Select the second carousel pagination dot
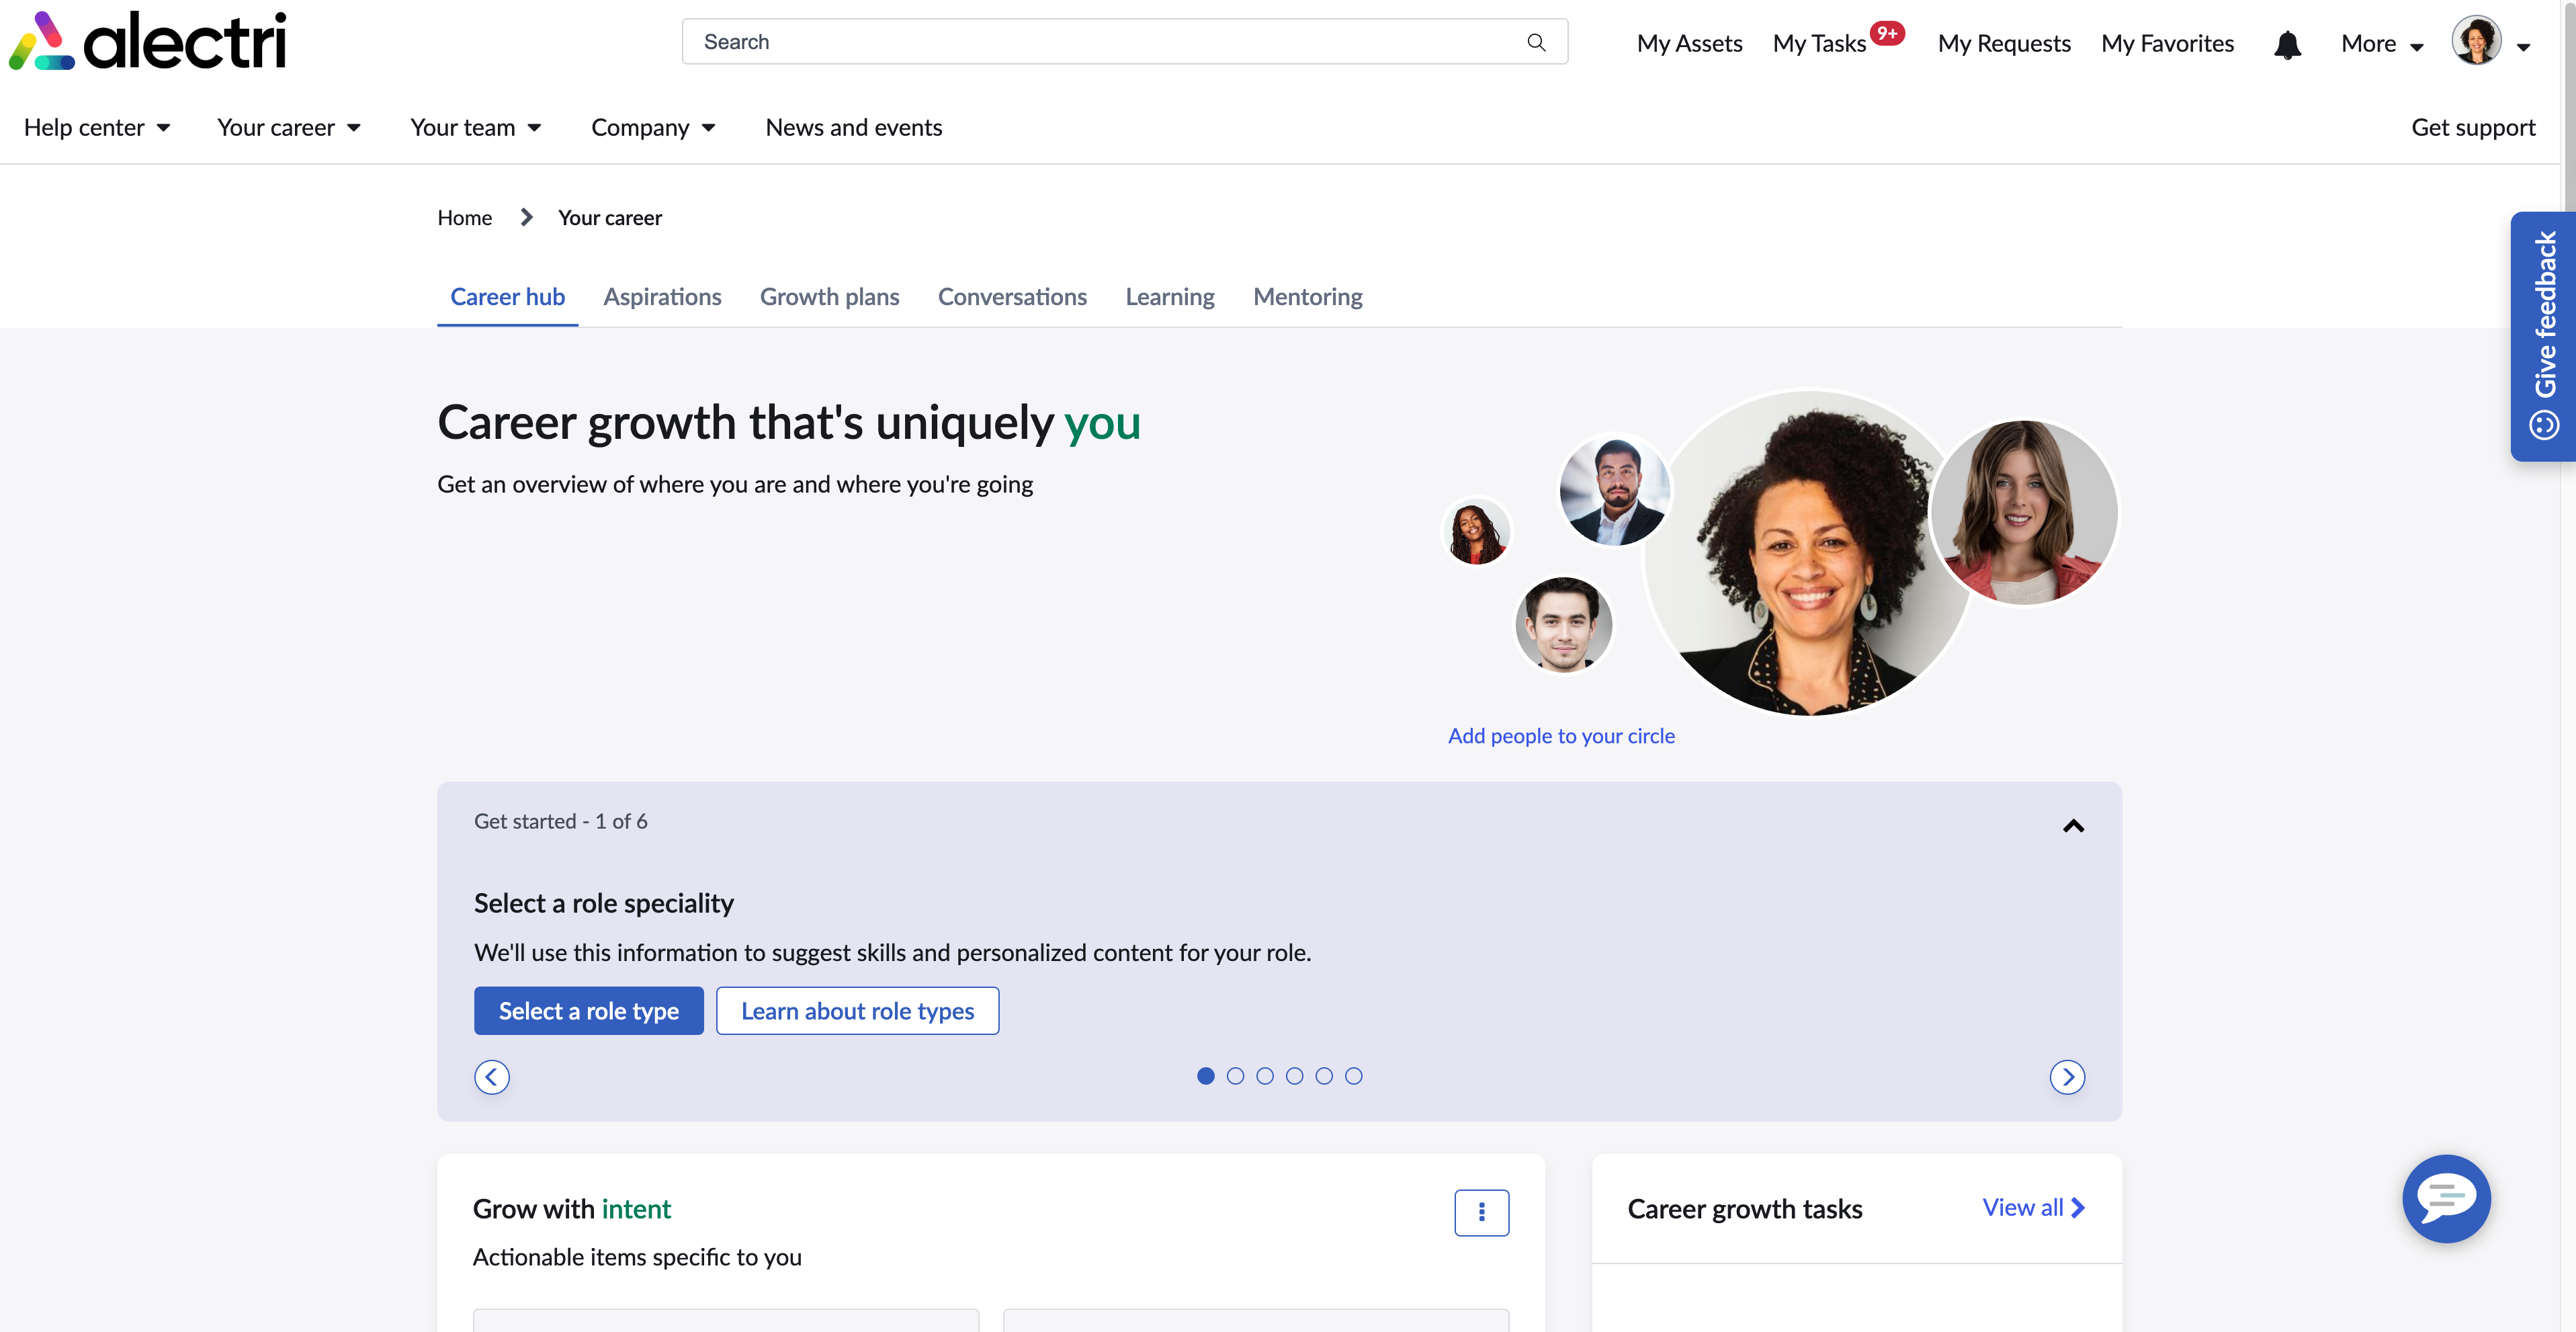The height and width of the screenshot is (1332, 2576). click(x=1235, y=1076)
